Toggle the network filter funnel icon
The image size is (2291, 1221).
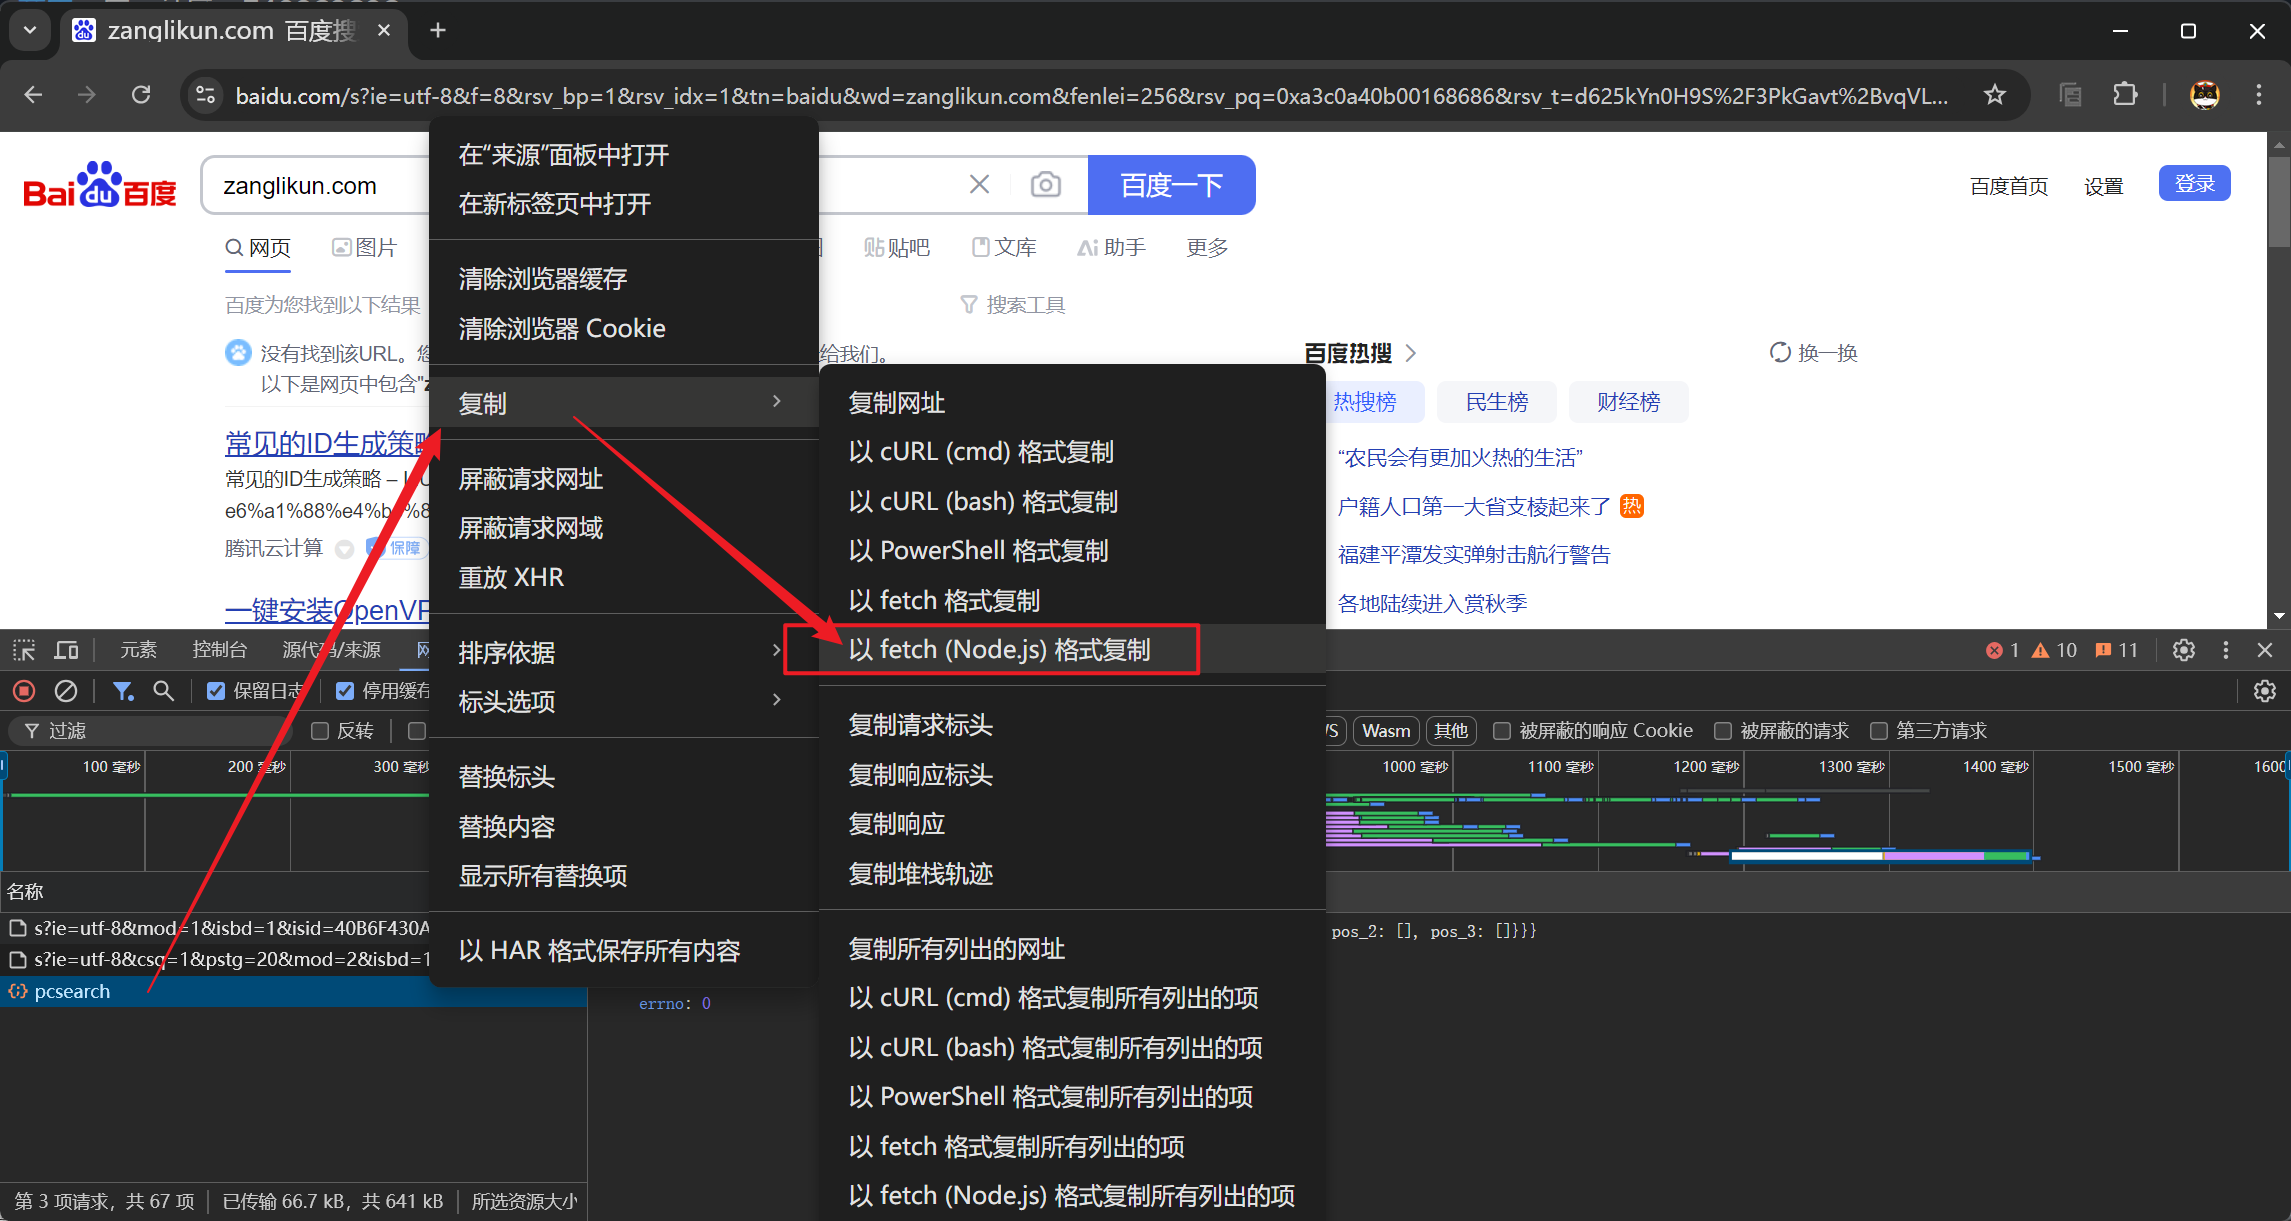click(123, 691)
